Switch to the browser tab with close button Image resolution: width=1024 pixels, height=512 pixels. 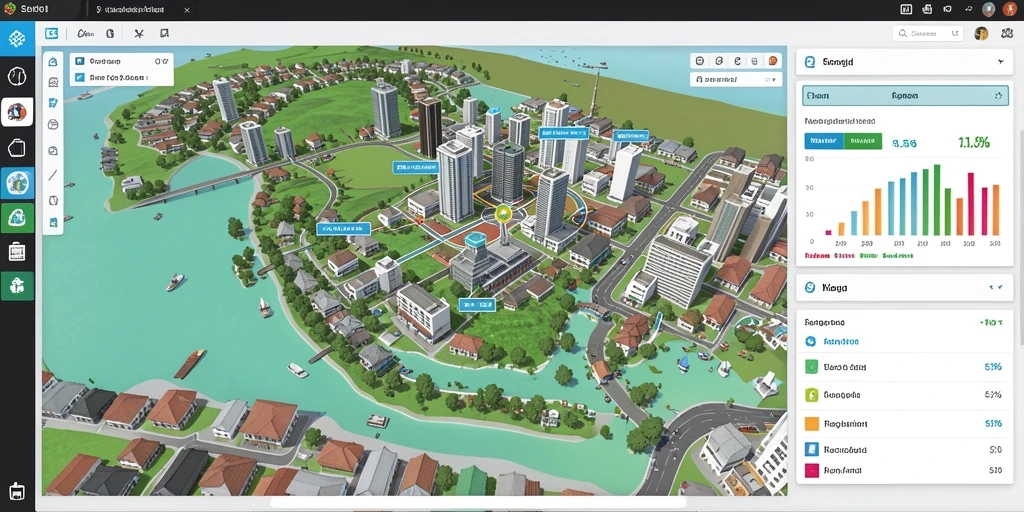(142, 10)
